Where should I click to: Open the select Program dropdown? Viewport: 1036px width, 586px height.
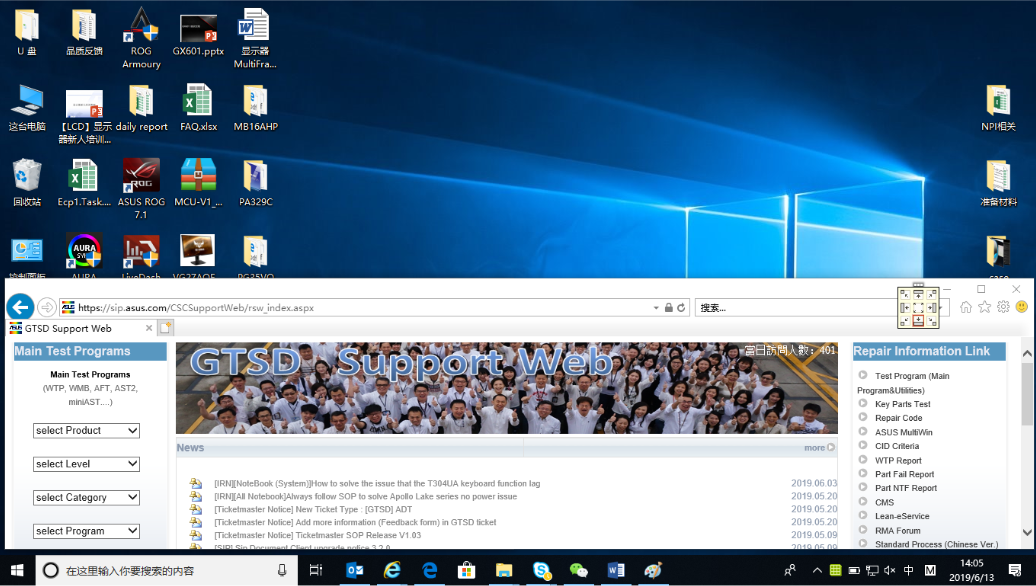click(86, 531)
